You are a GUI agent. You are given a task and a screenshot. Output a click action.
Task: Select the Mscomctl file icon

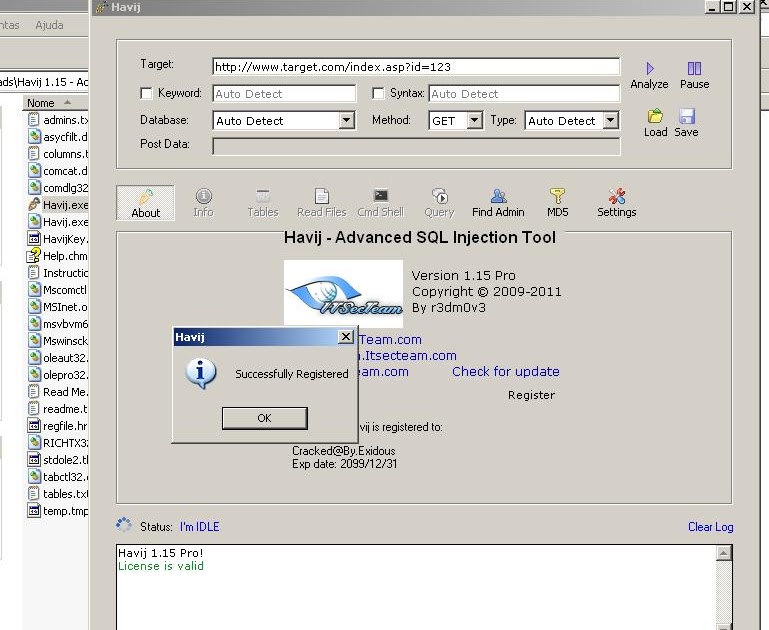click(33, 290)
